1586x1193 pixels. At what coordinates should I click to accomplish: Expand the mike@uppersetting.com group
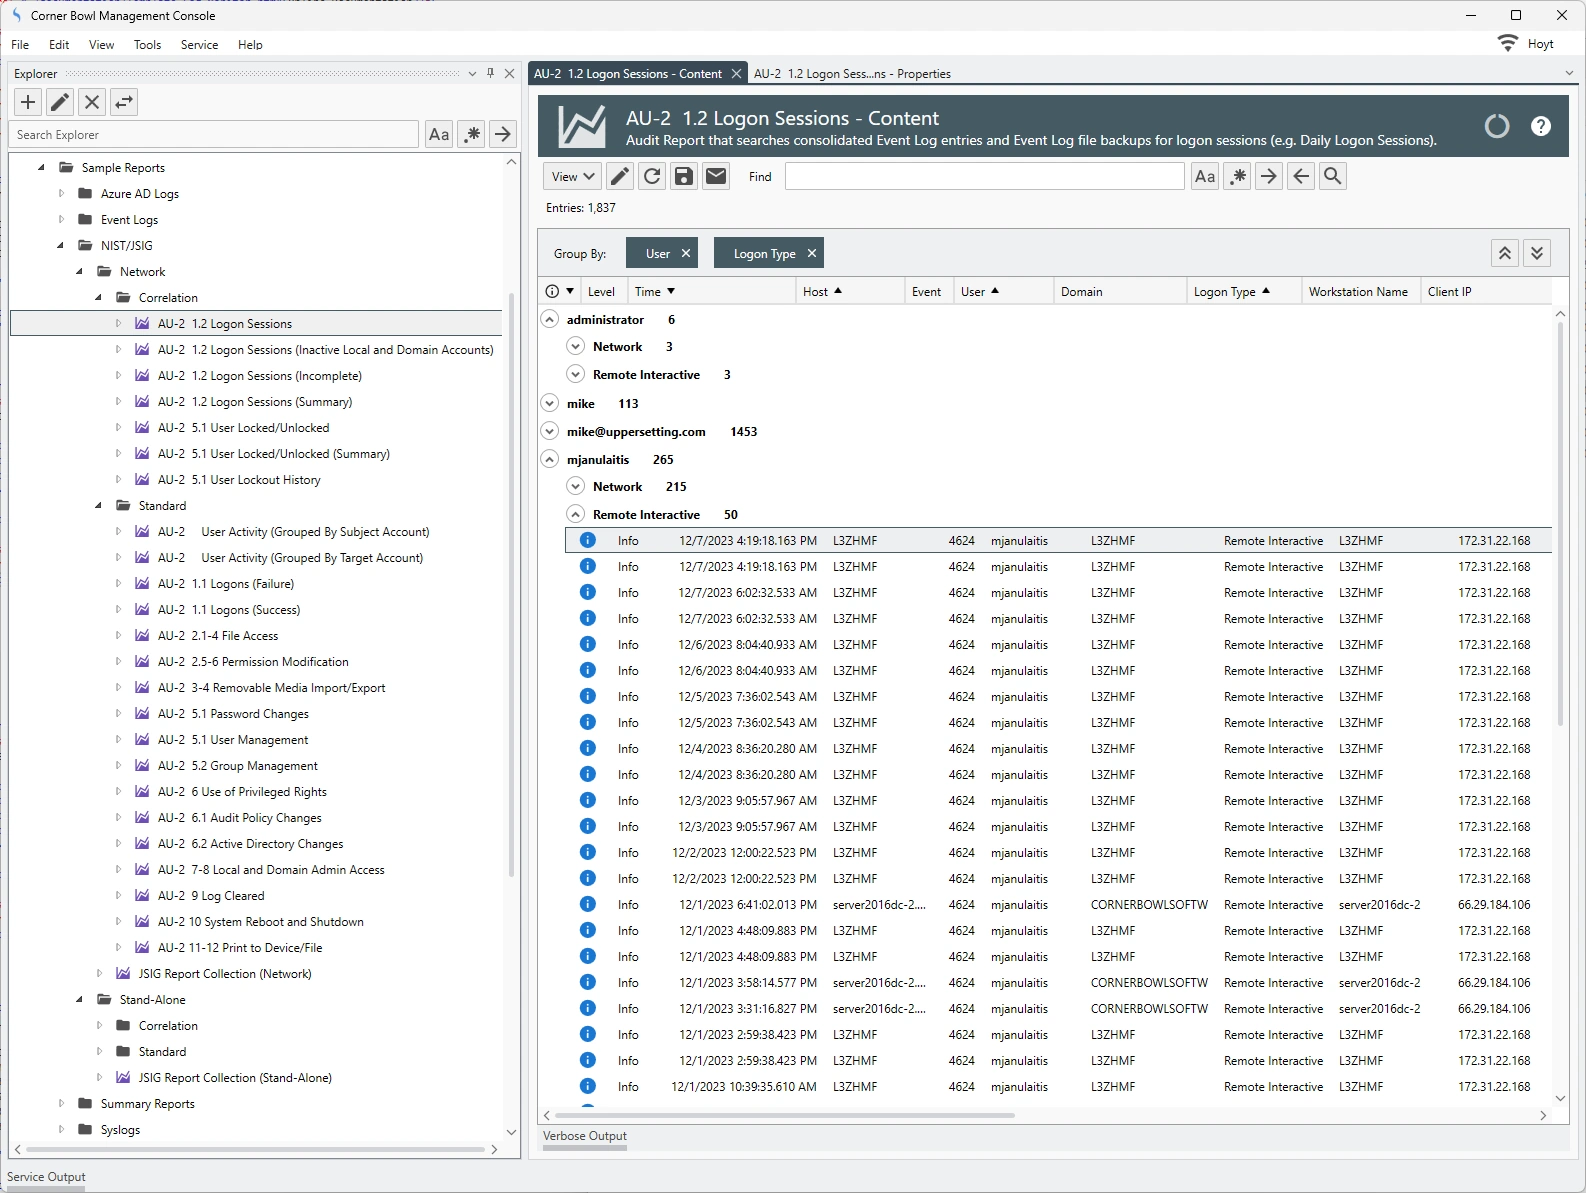pyautogui.click(x=549, y=432)
